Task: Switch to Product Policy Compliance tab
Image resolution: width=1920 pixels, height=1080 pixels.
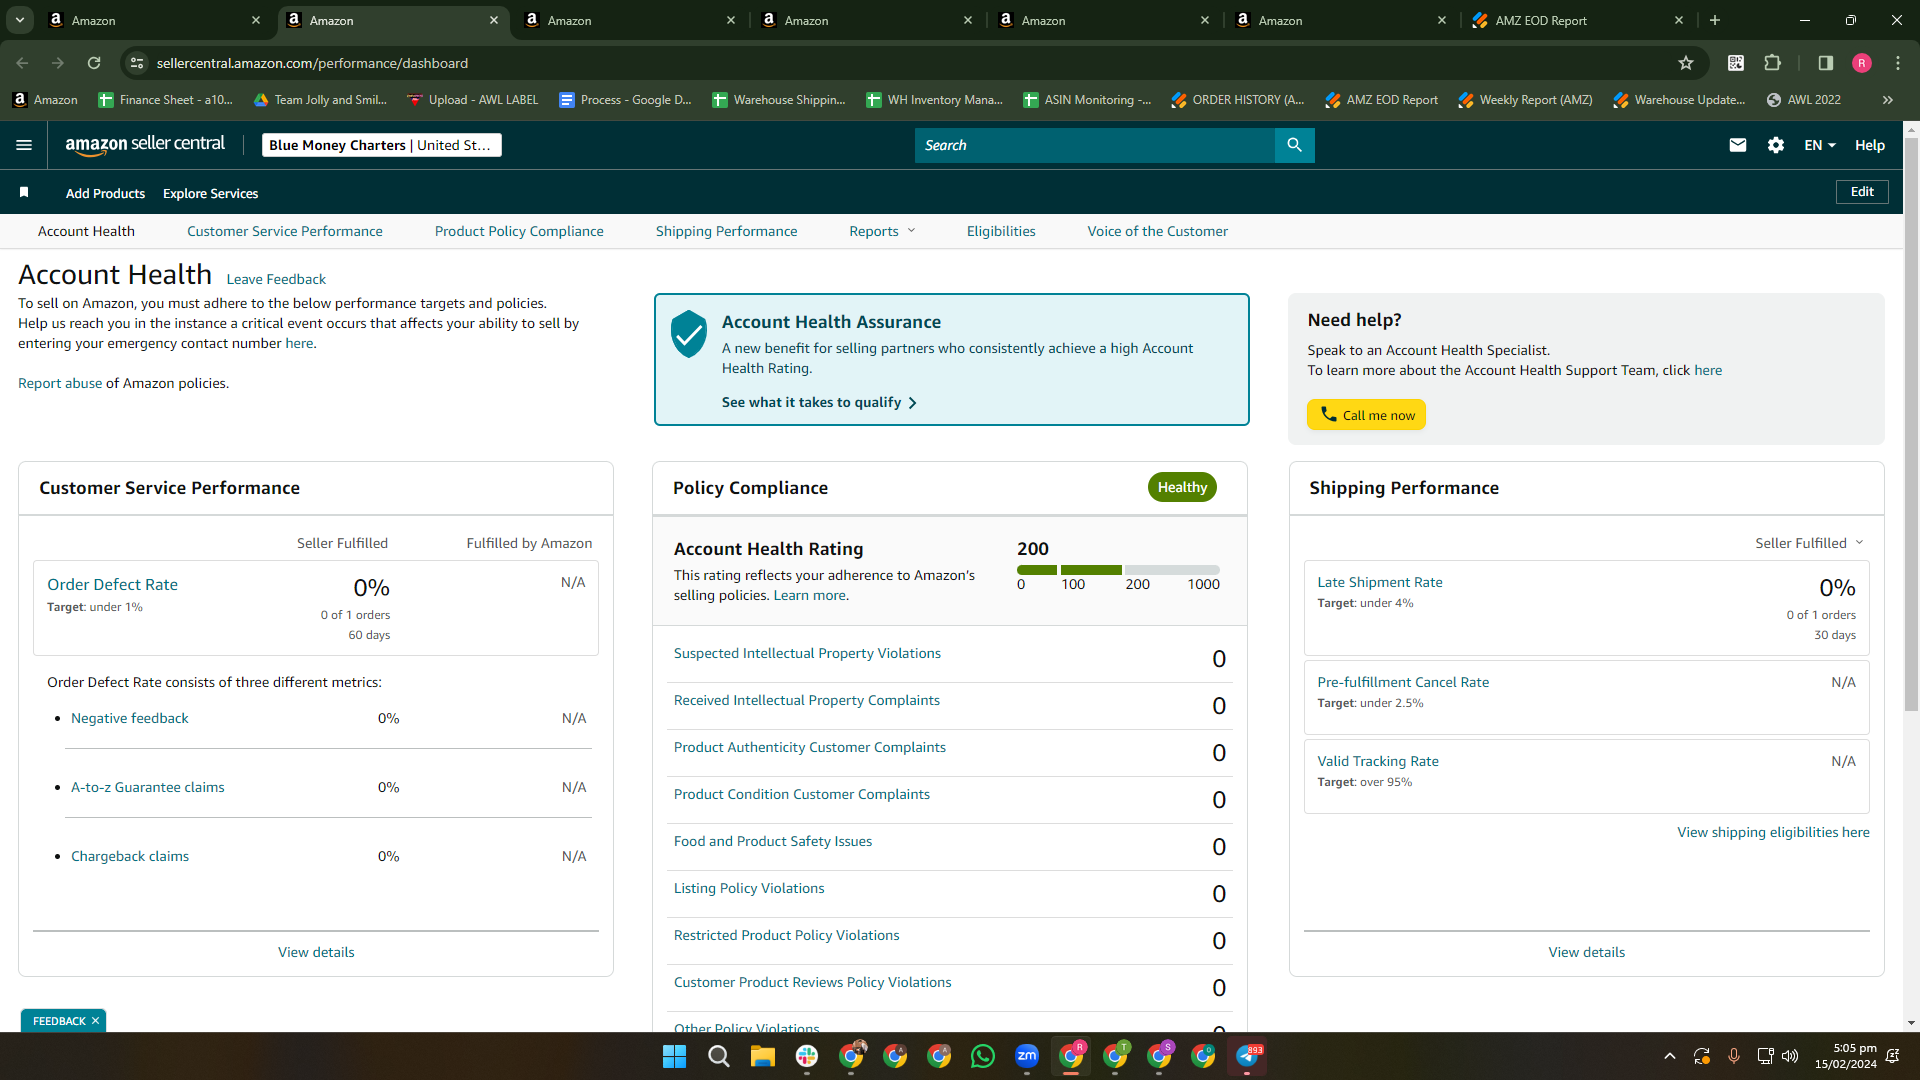Action: (x=519, y=231)
